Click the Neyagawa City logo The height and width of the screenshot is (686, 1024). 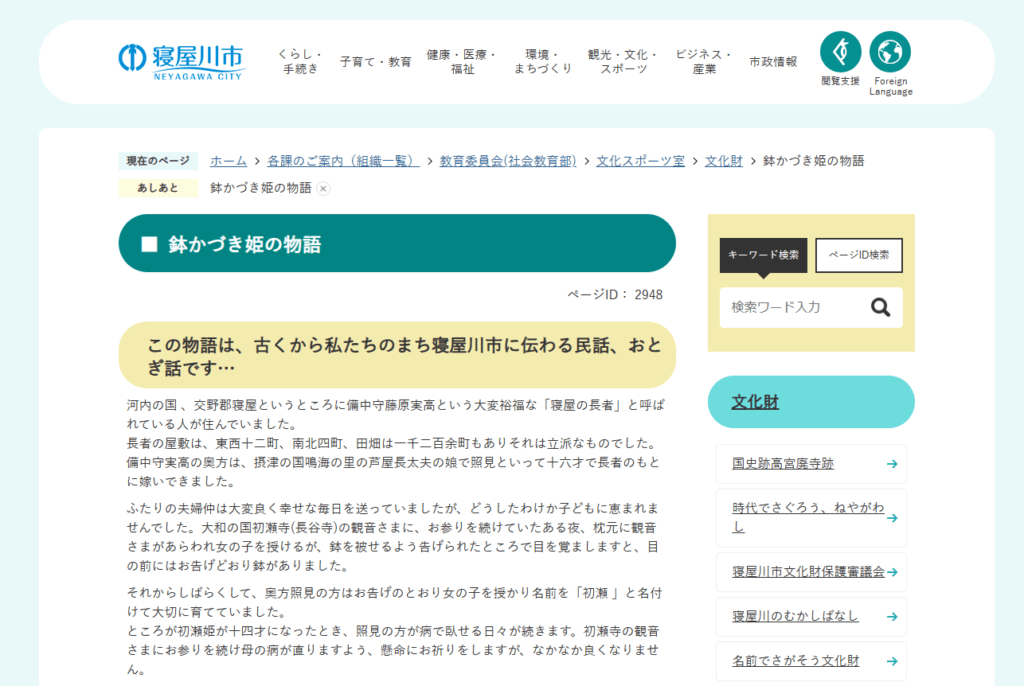point(180,61)
